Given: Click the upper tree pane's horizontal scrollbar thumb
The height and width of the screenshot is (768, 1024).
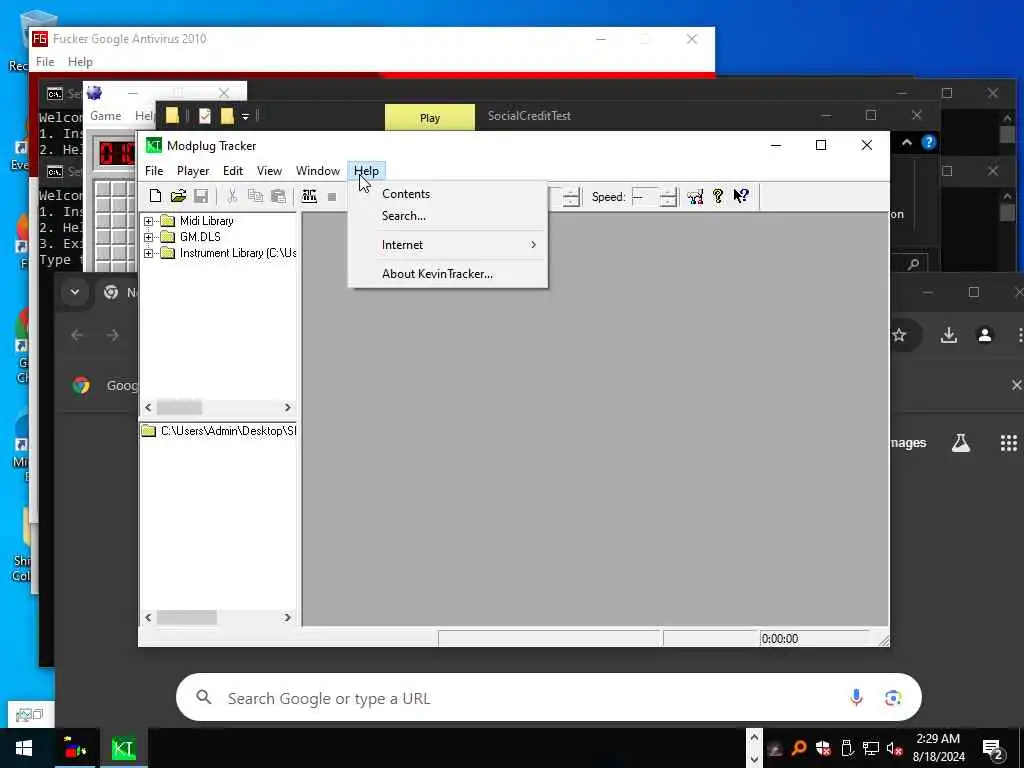Looking at the screenshot, I should pos(180,408).
